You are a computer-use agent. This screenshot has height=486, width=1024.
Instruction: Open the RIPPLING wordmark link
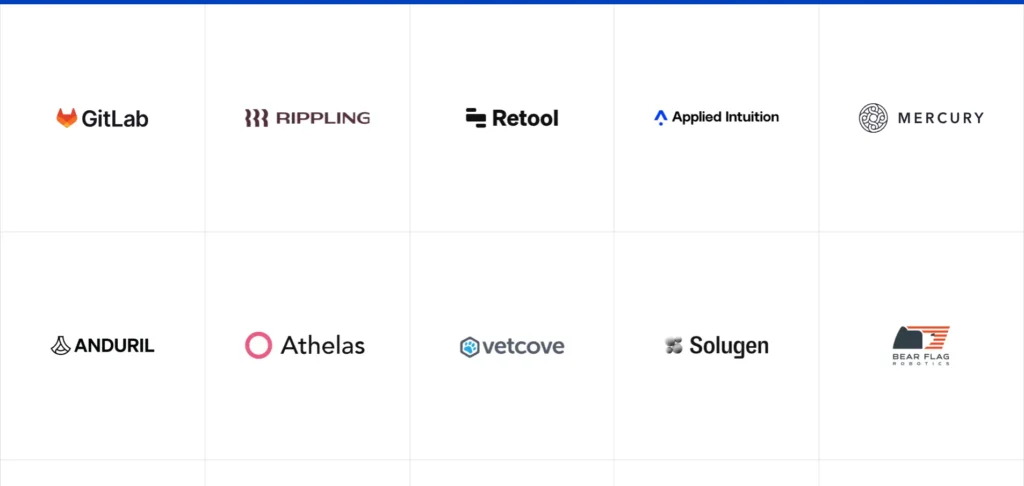click(x=323, y=118)
